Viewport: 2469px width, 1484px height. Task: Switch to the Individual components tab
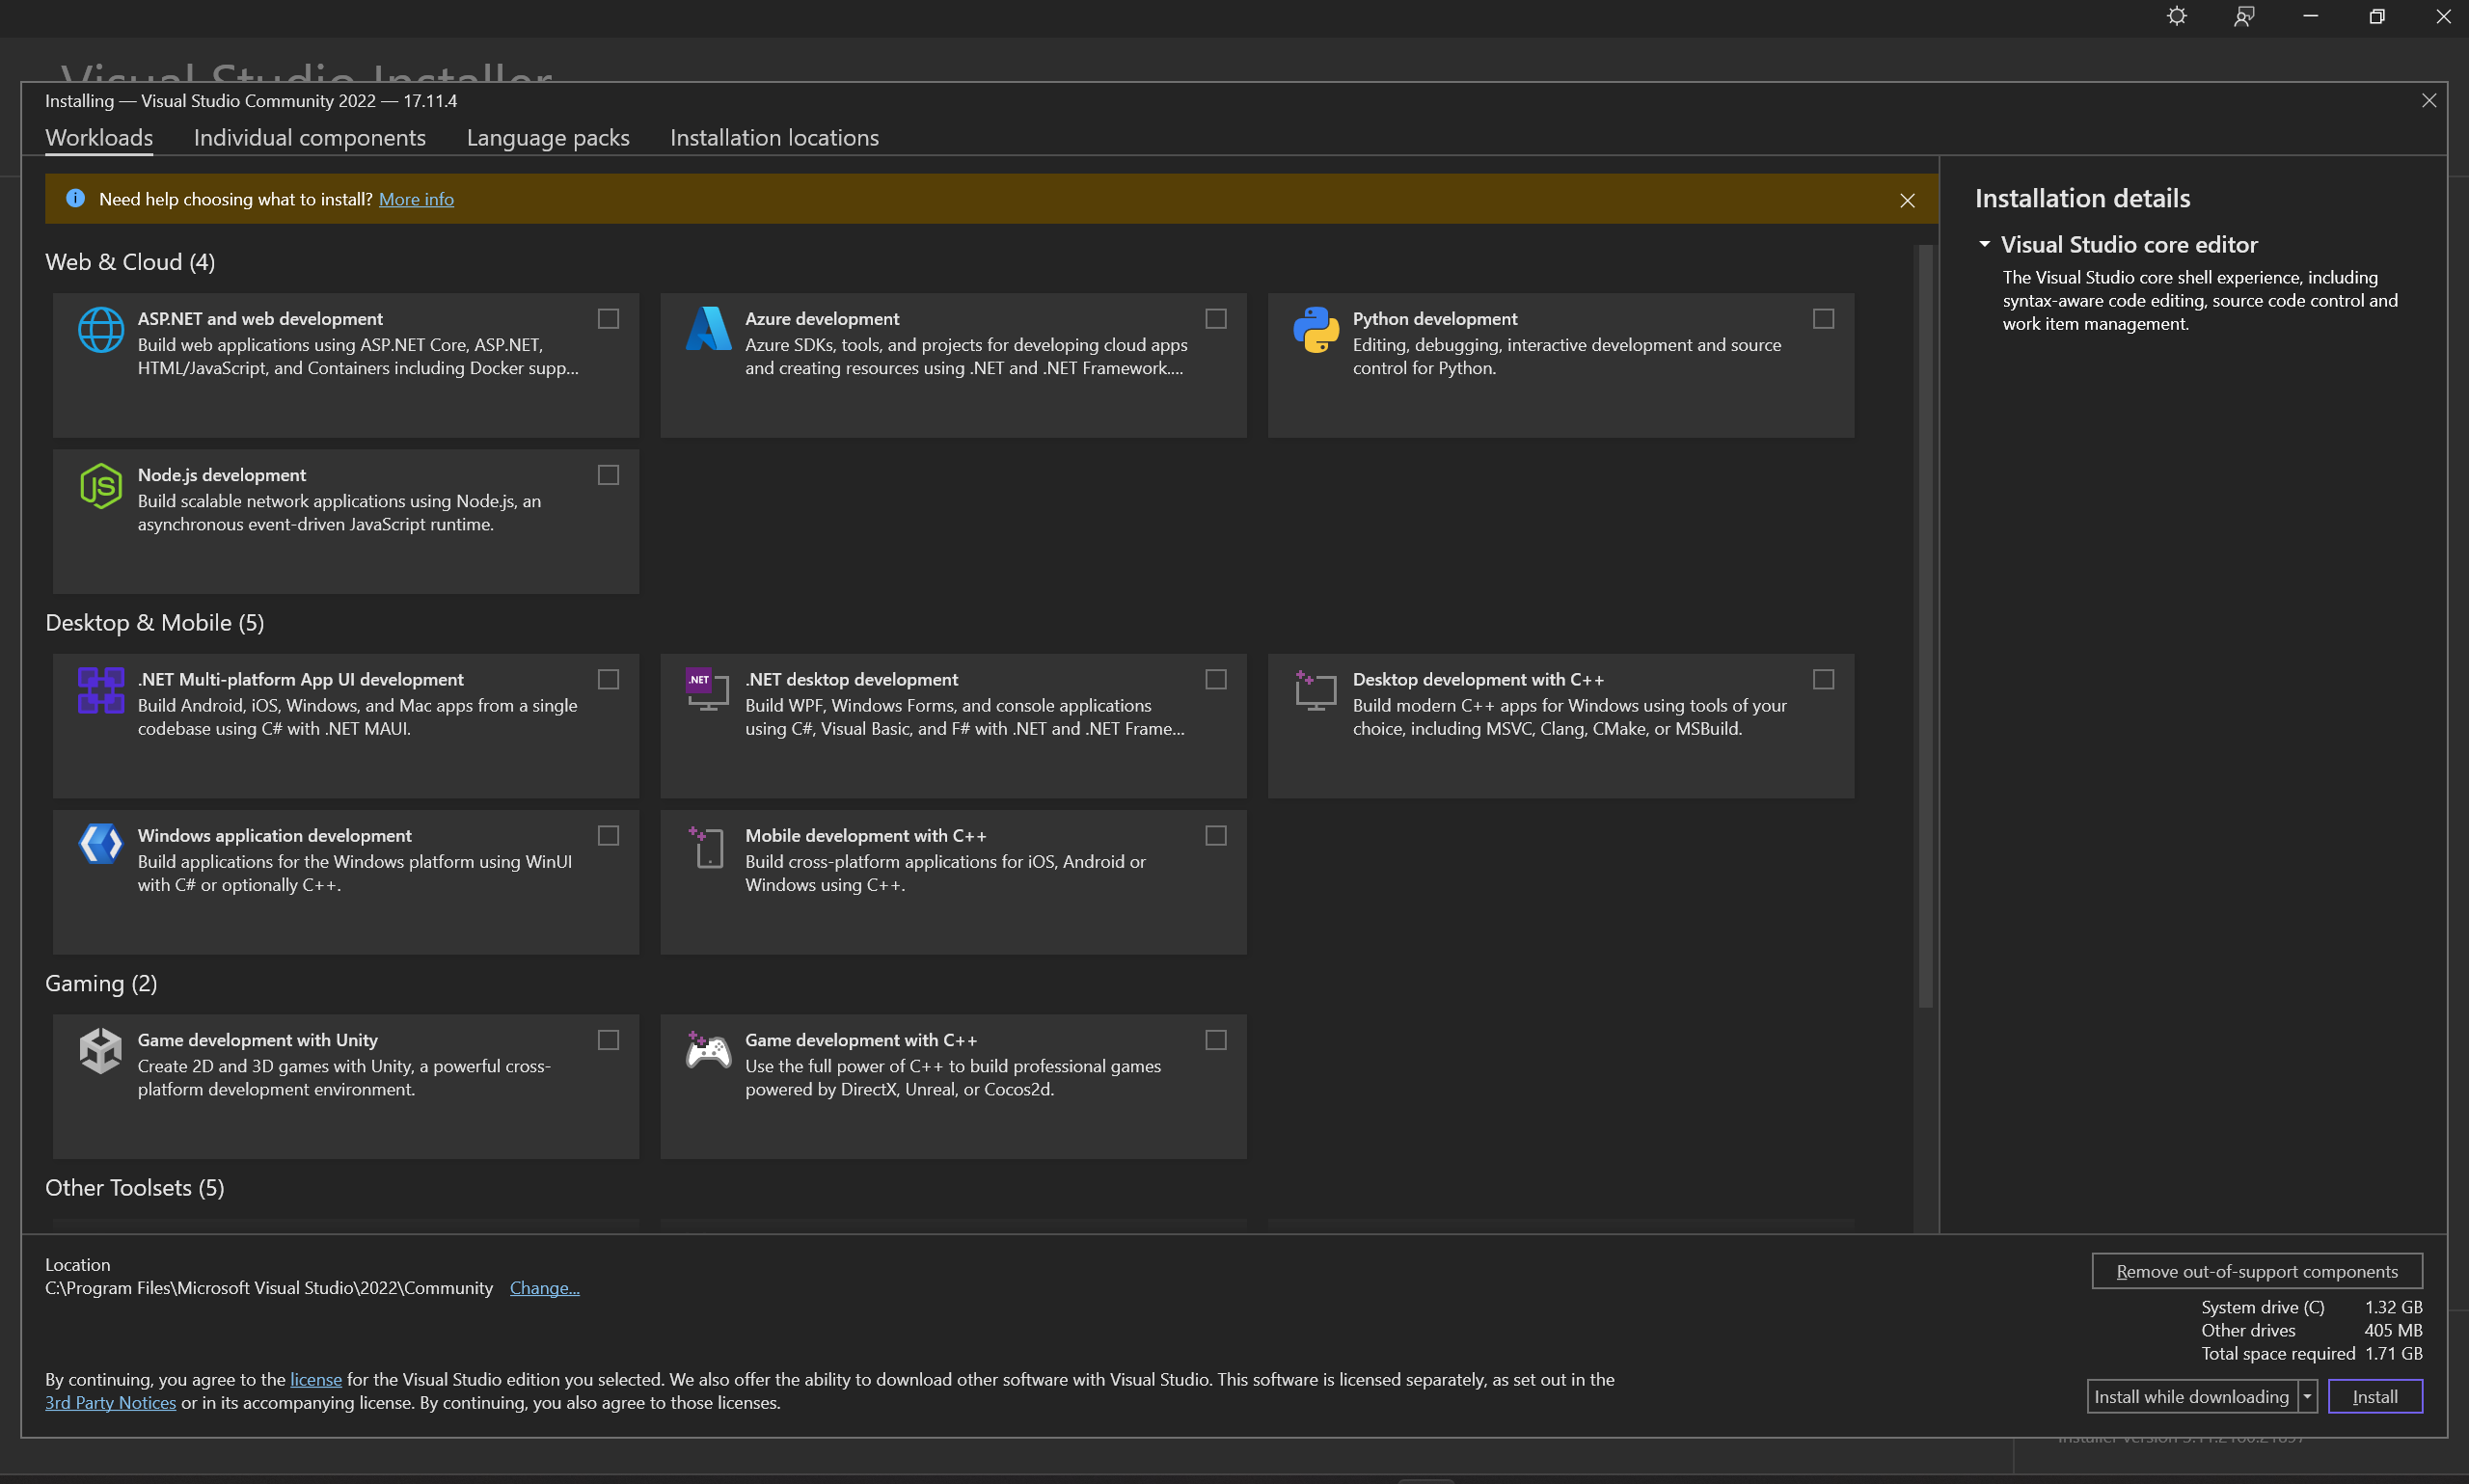(309, 138)
